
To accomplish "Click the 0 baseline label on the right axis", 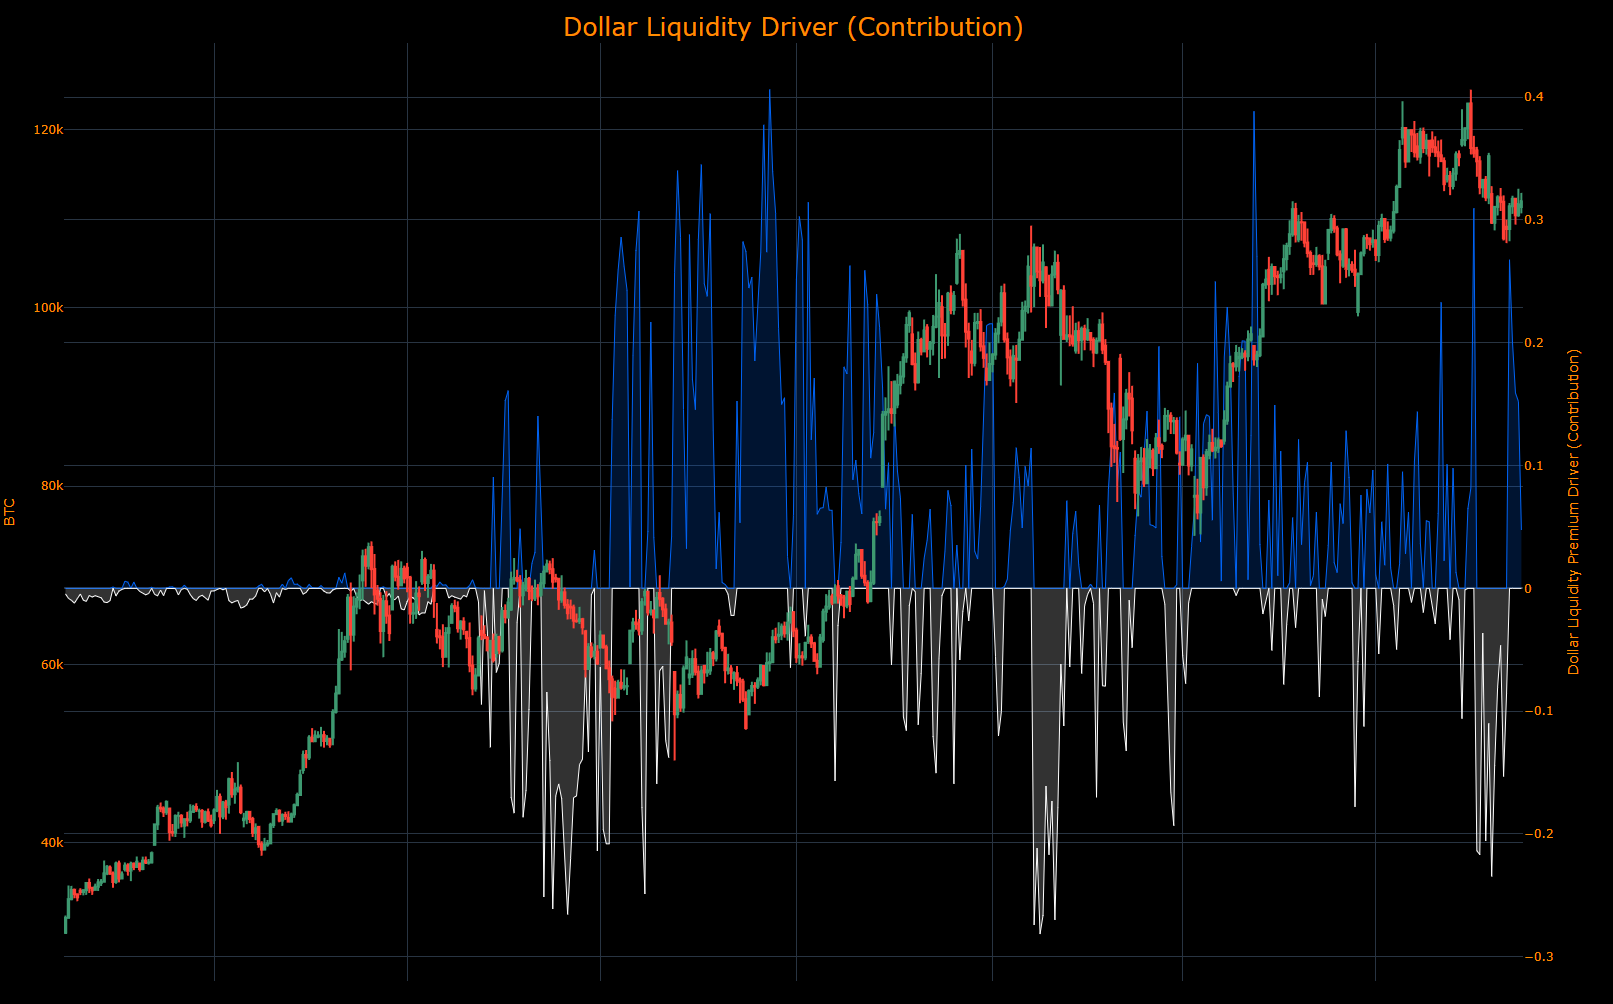I will 1529,588.
